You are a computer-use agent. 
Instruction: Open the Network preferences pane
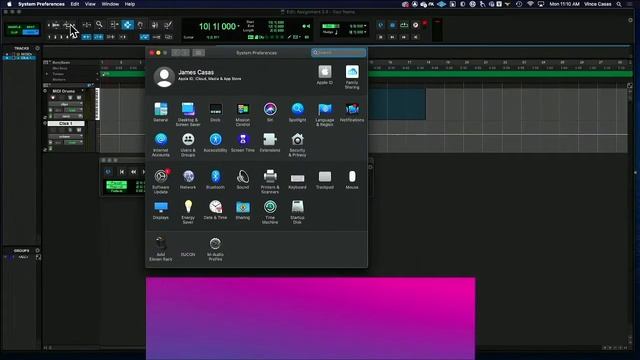point(188,180)
